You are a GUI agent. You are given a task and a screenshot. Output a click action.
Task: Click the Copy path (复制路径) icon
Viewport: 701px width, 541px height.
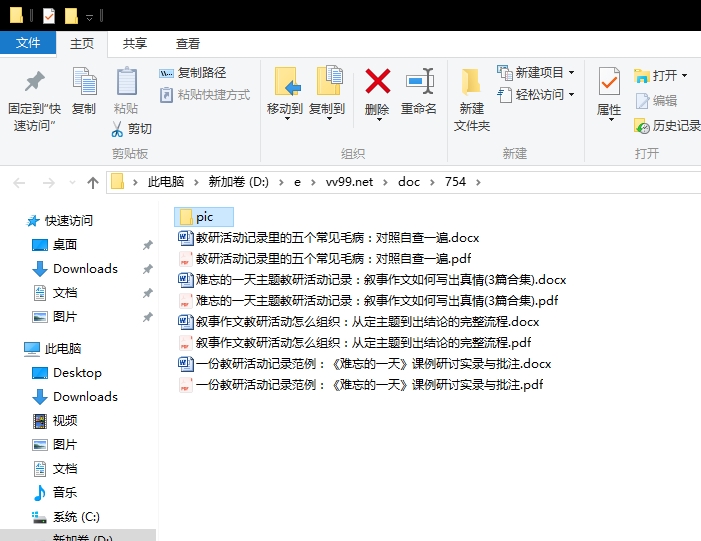tap(166, 73)
